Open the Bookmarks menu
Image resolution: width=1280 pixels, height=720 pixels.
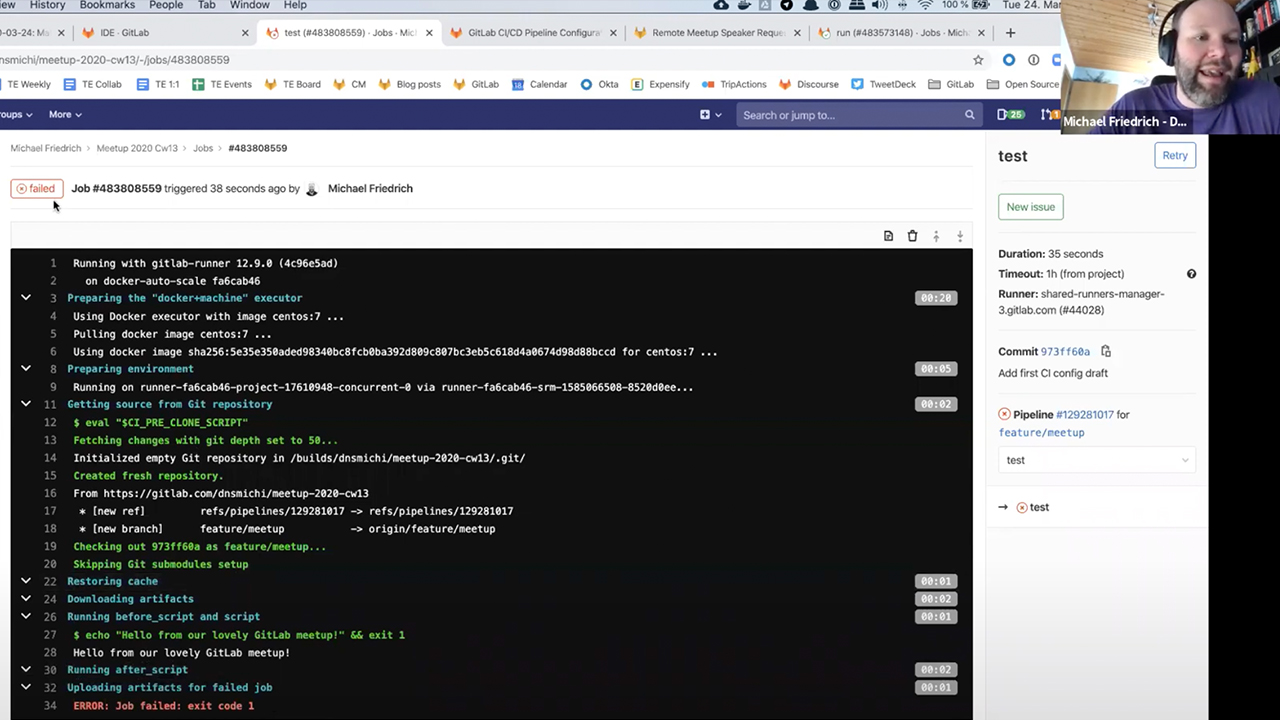click(107, 5)
